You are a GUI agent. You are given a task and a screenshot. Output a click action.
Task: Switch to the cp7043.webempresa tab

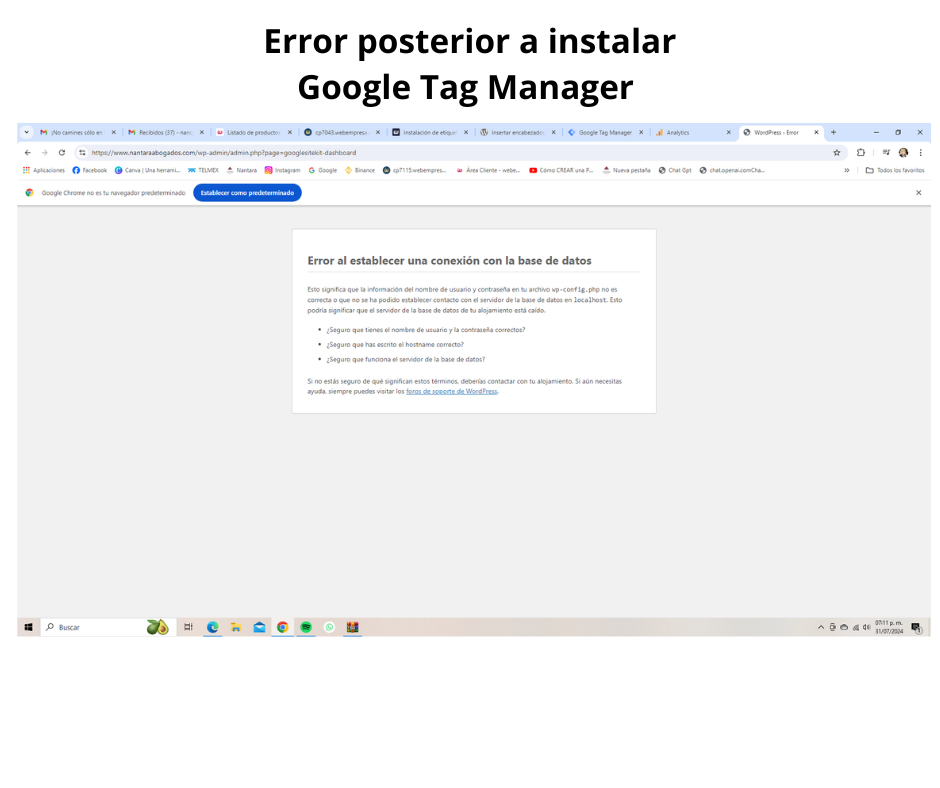tap(342, 133)
